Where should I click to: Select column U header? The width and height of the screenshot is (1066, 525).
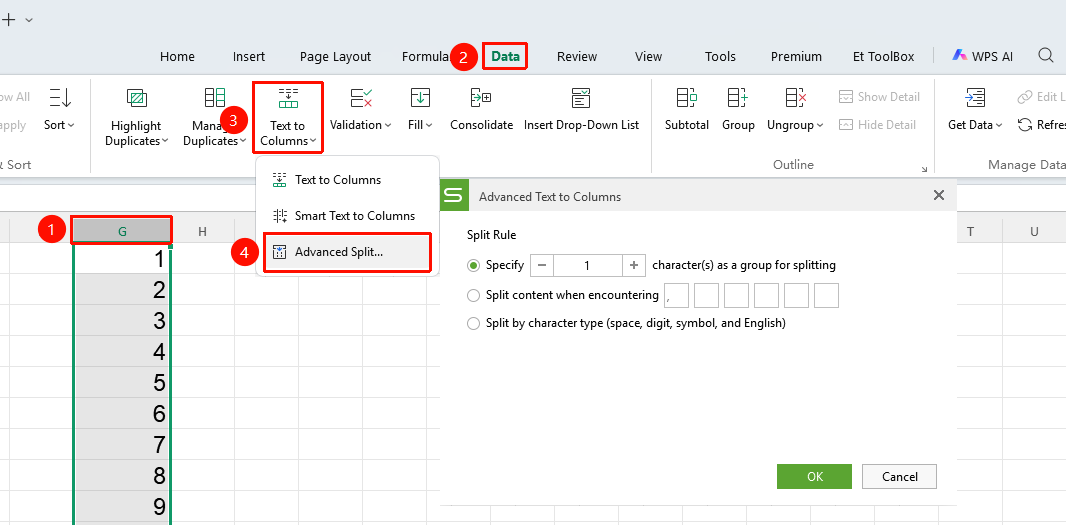pyautogui.click(x=1034, y=231)
